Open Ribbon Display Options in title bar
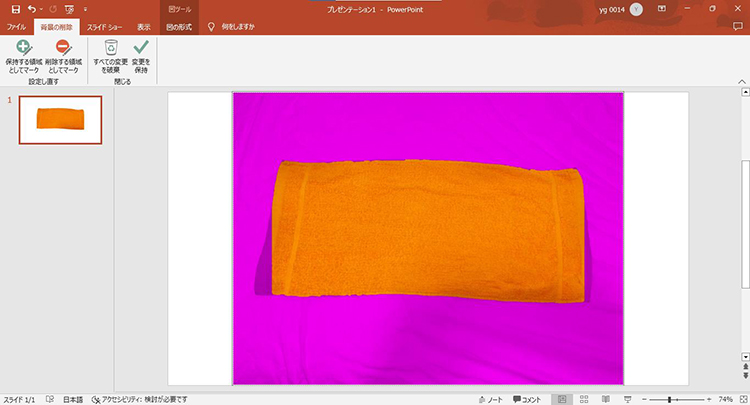The image size is (750, 405). (x=661, y=8)
